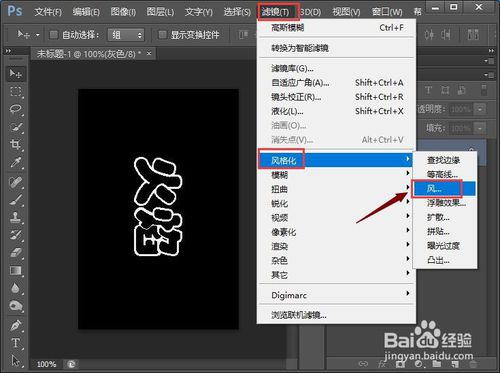Open the 选择(S) menu
Viewport: 500px width, 373px height.
point(237,12)
